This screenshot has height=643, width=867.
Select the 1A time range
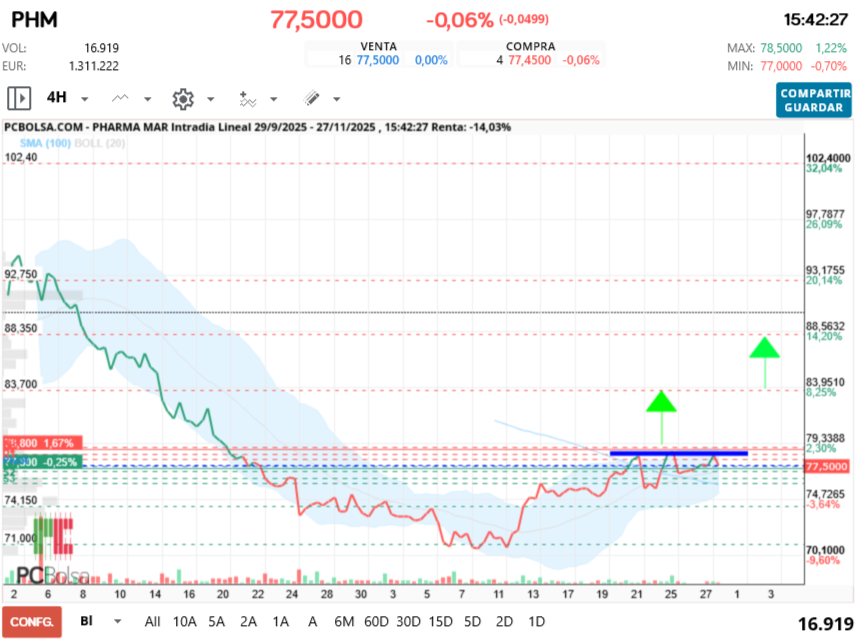click(281, 621)
